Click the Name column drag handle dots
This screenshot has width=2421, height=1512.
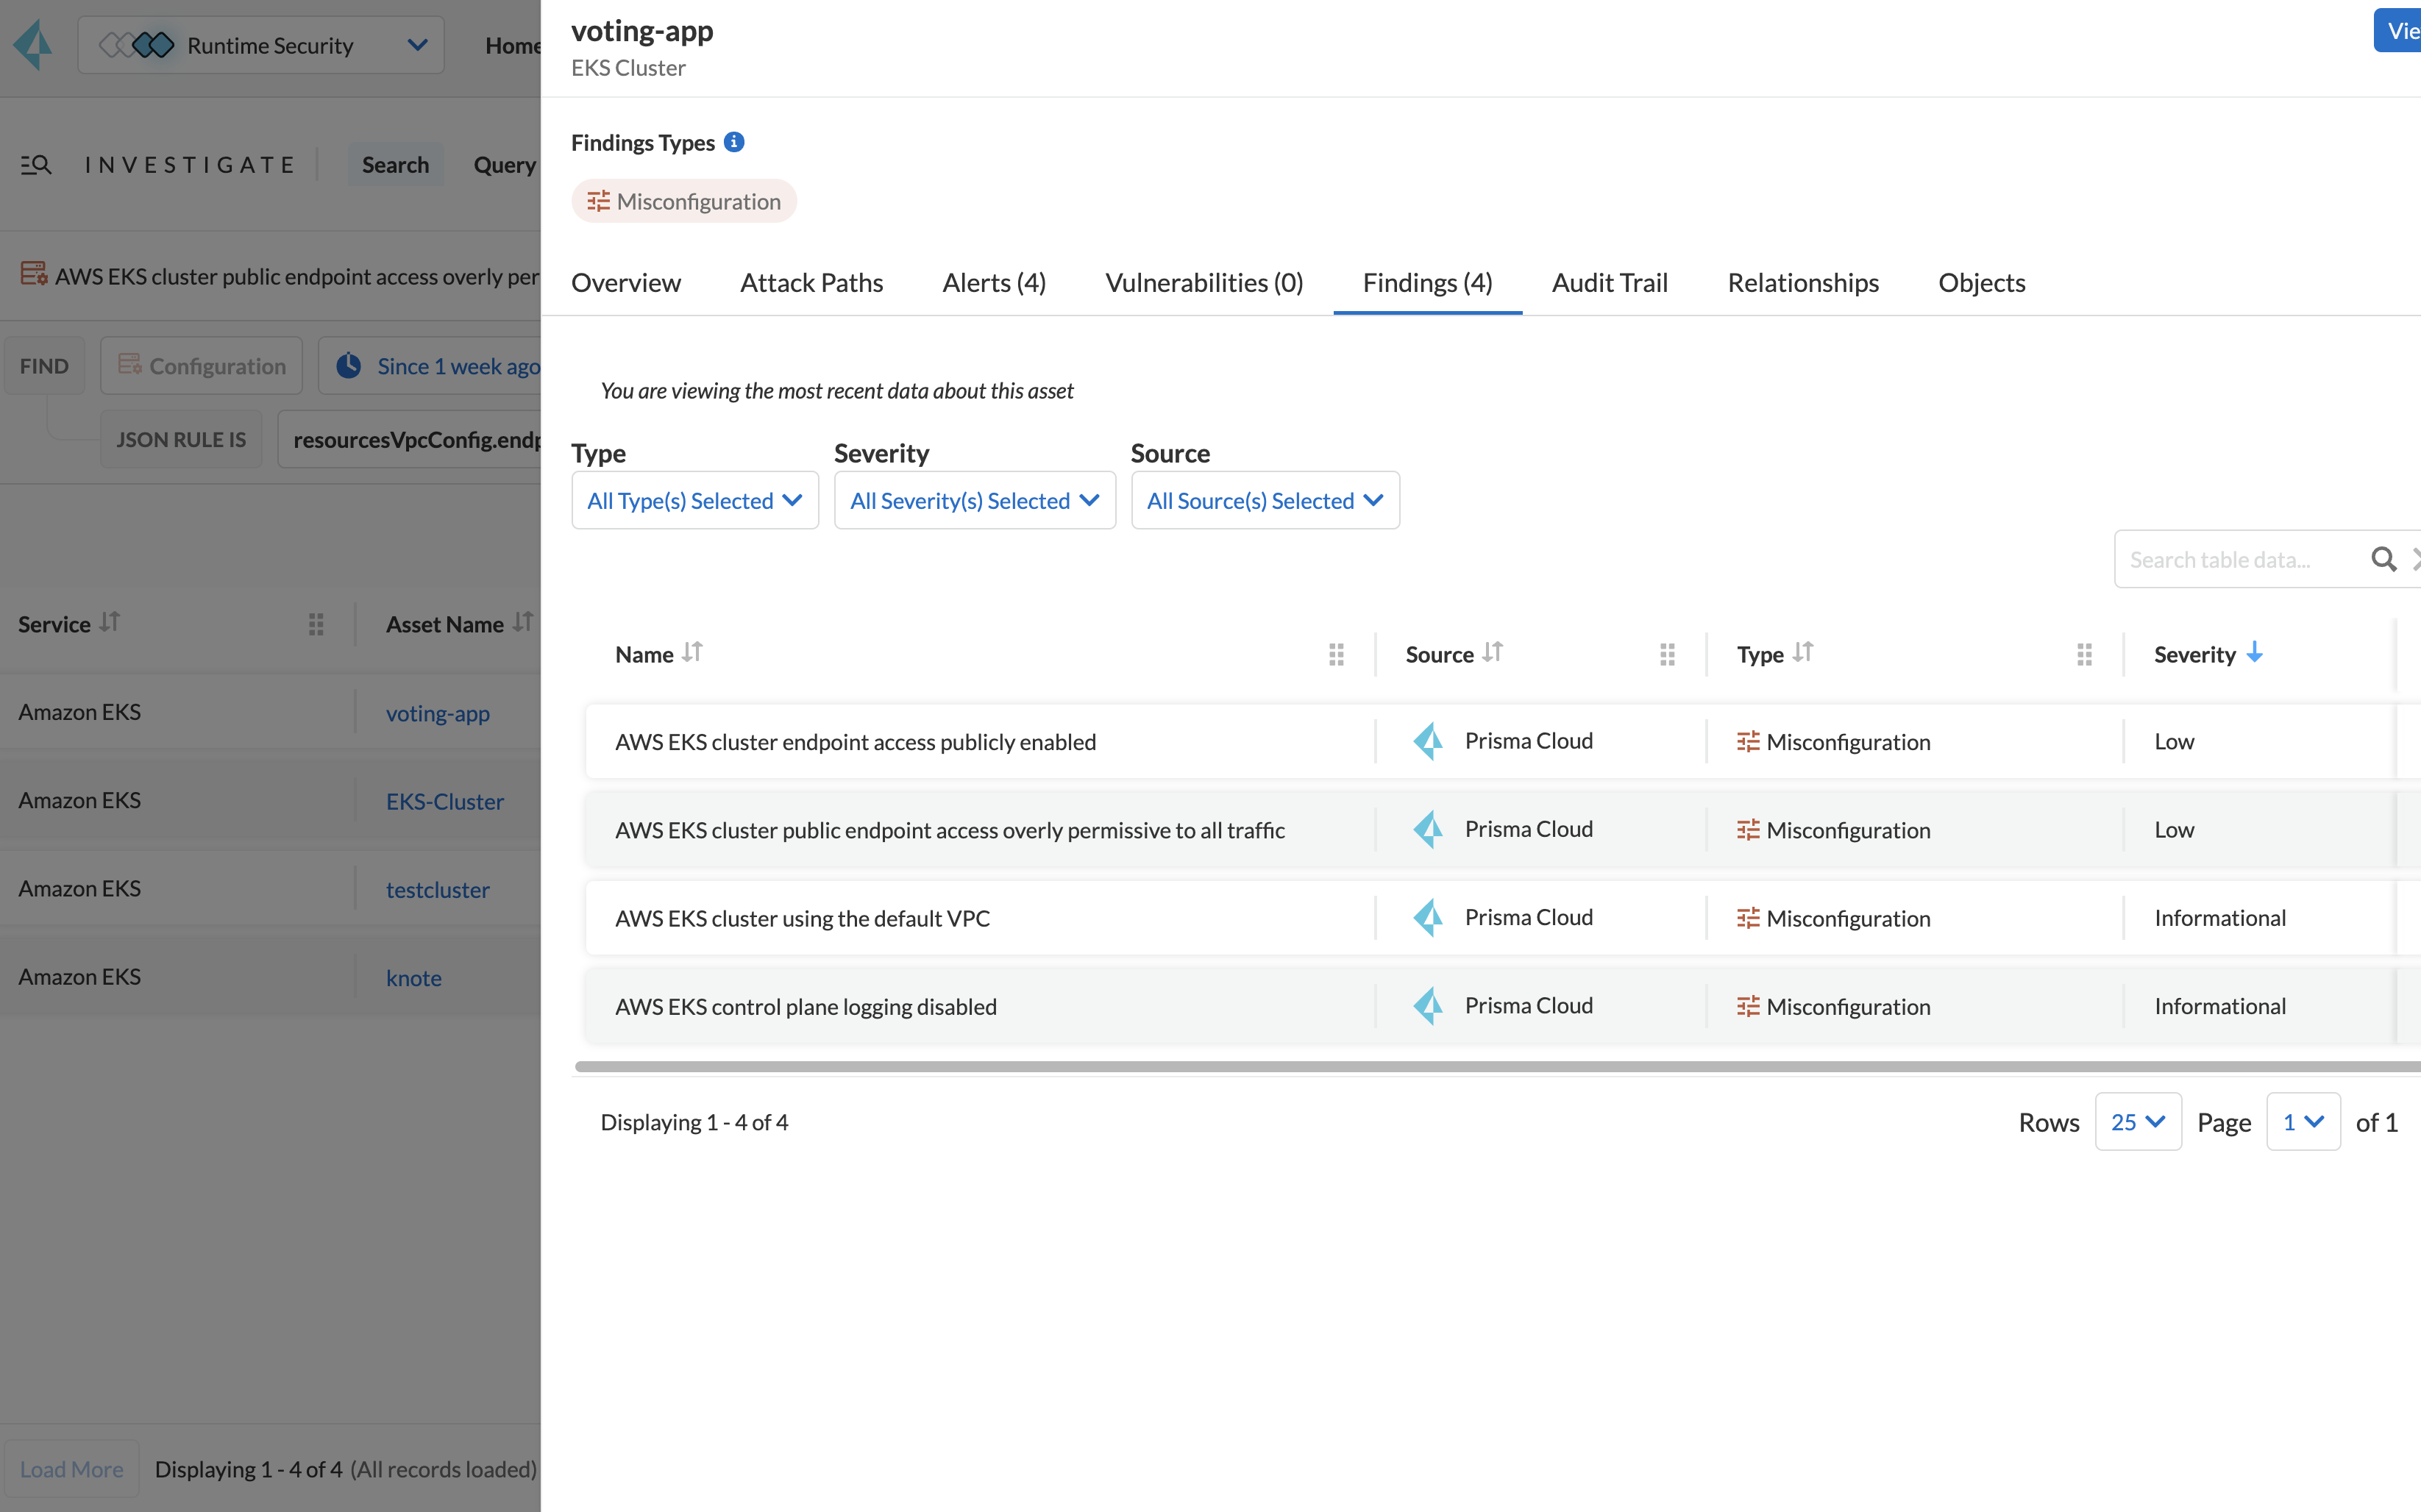(1336, 654)
